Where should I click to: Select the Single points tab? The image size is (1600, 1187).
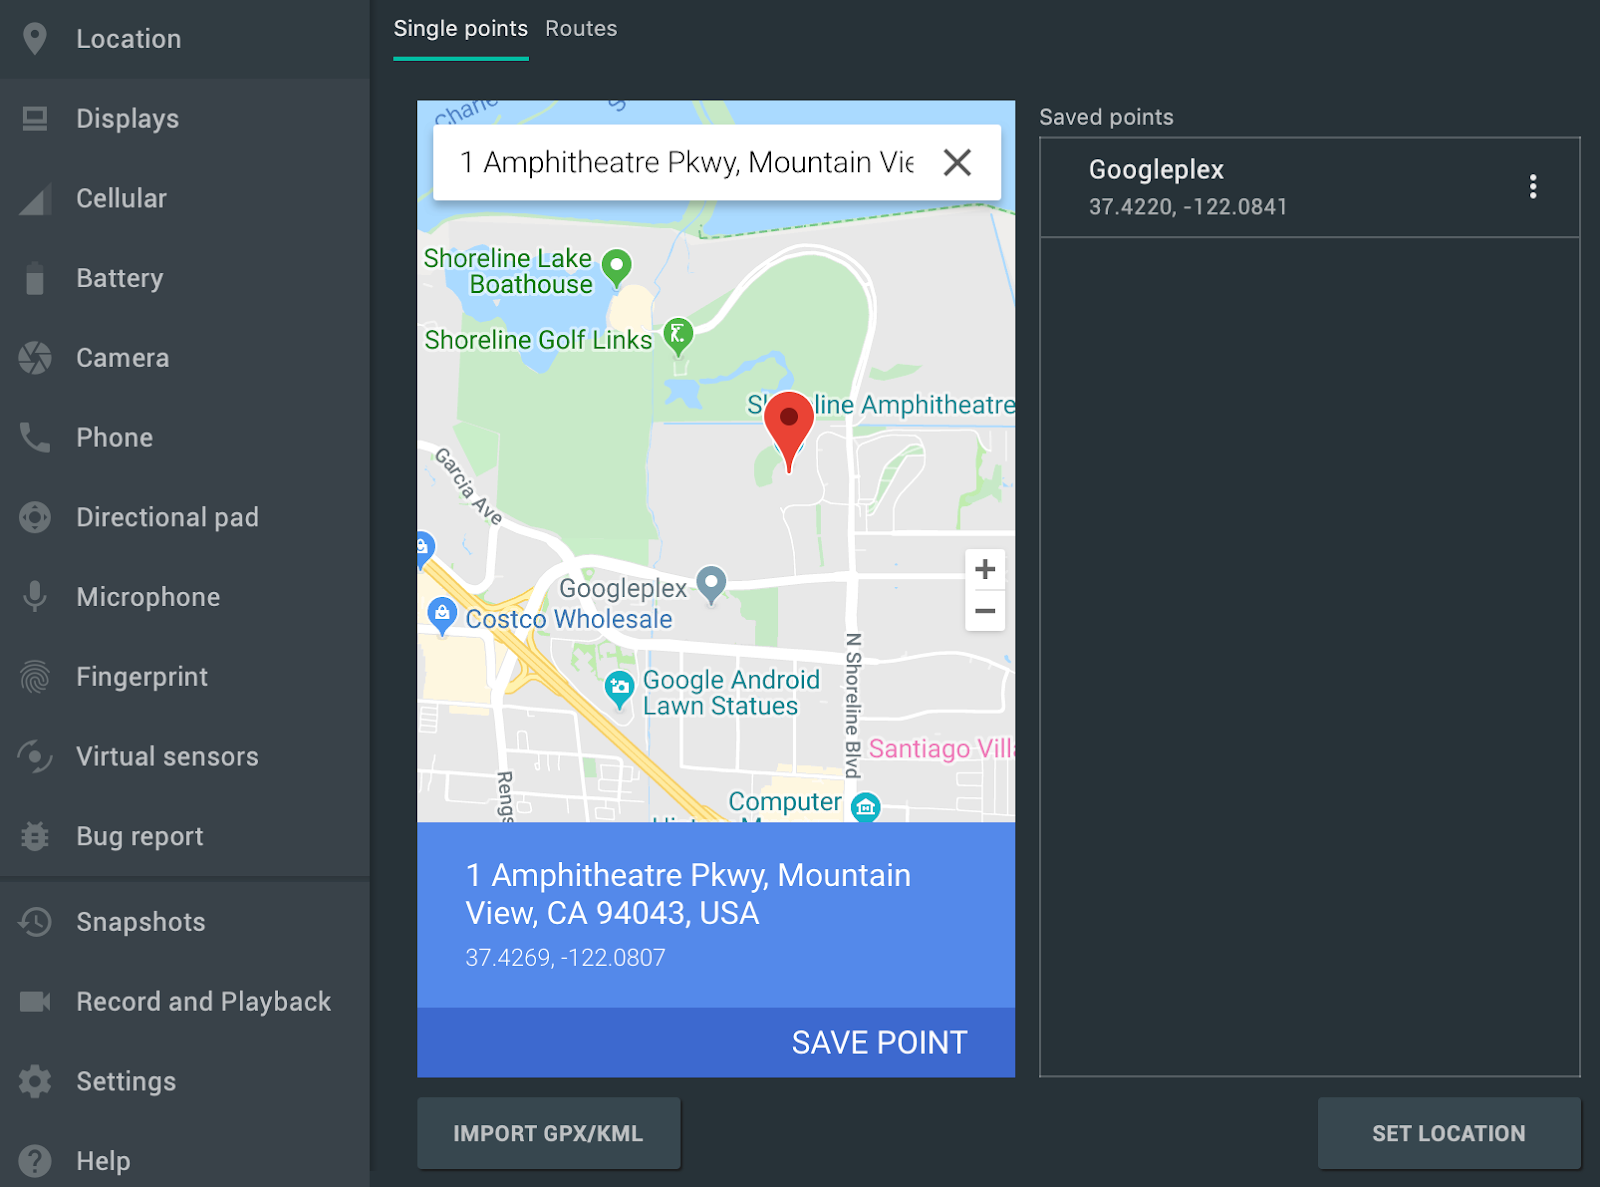tap(461, 28)
